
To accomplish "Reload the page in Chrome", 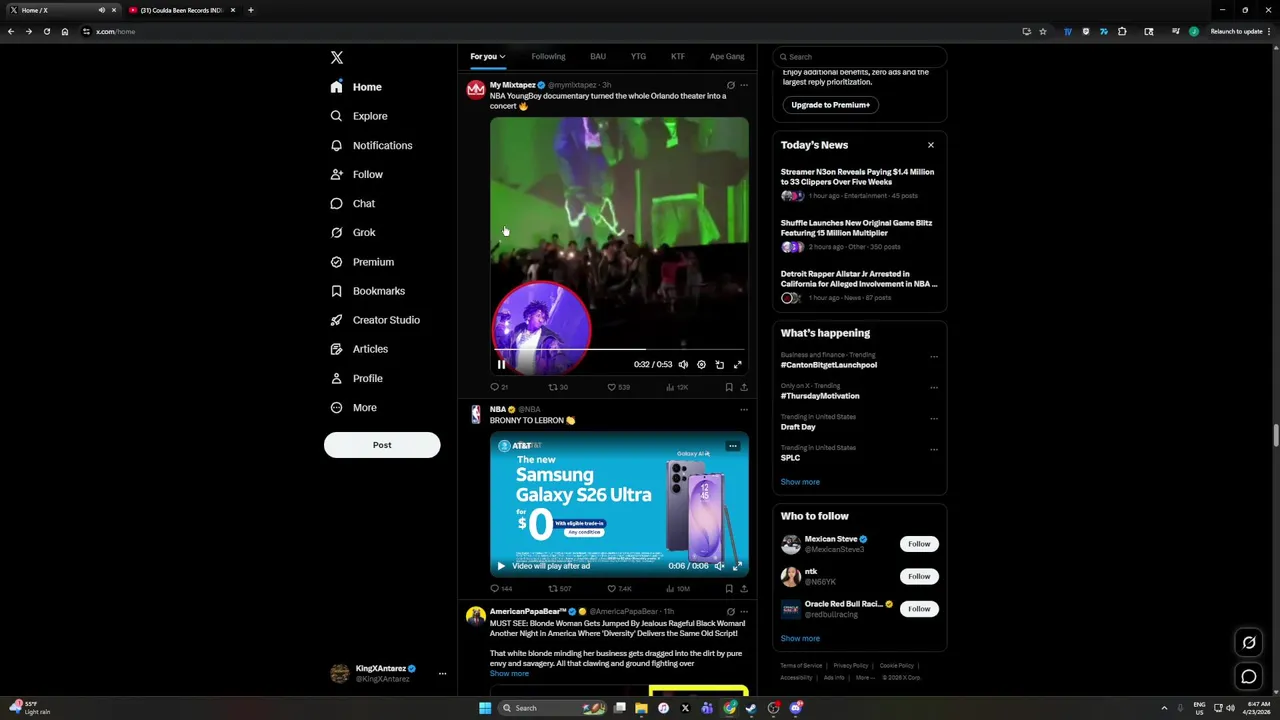I will pyautogui.click(x=46, y=31).
